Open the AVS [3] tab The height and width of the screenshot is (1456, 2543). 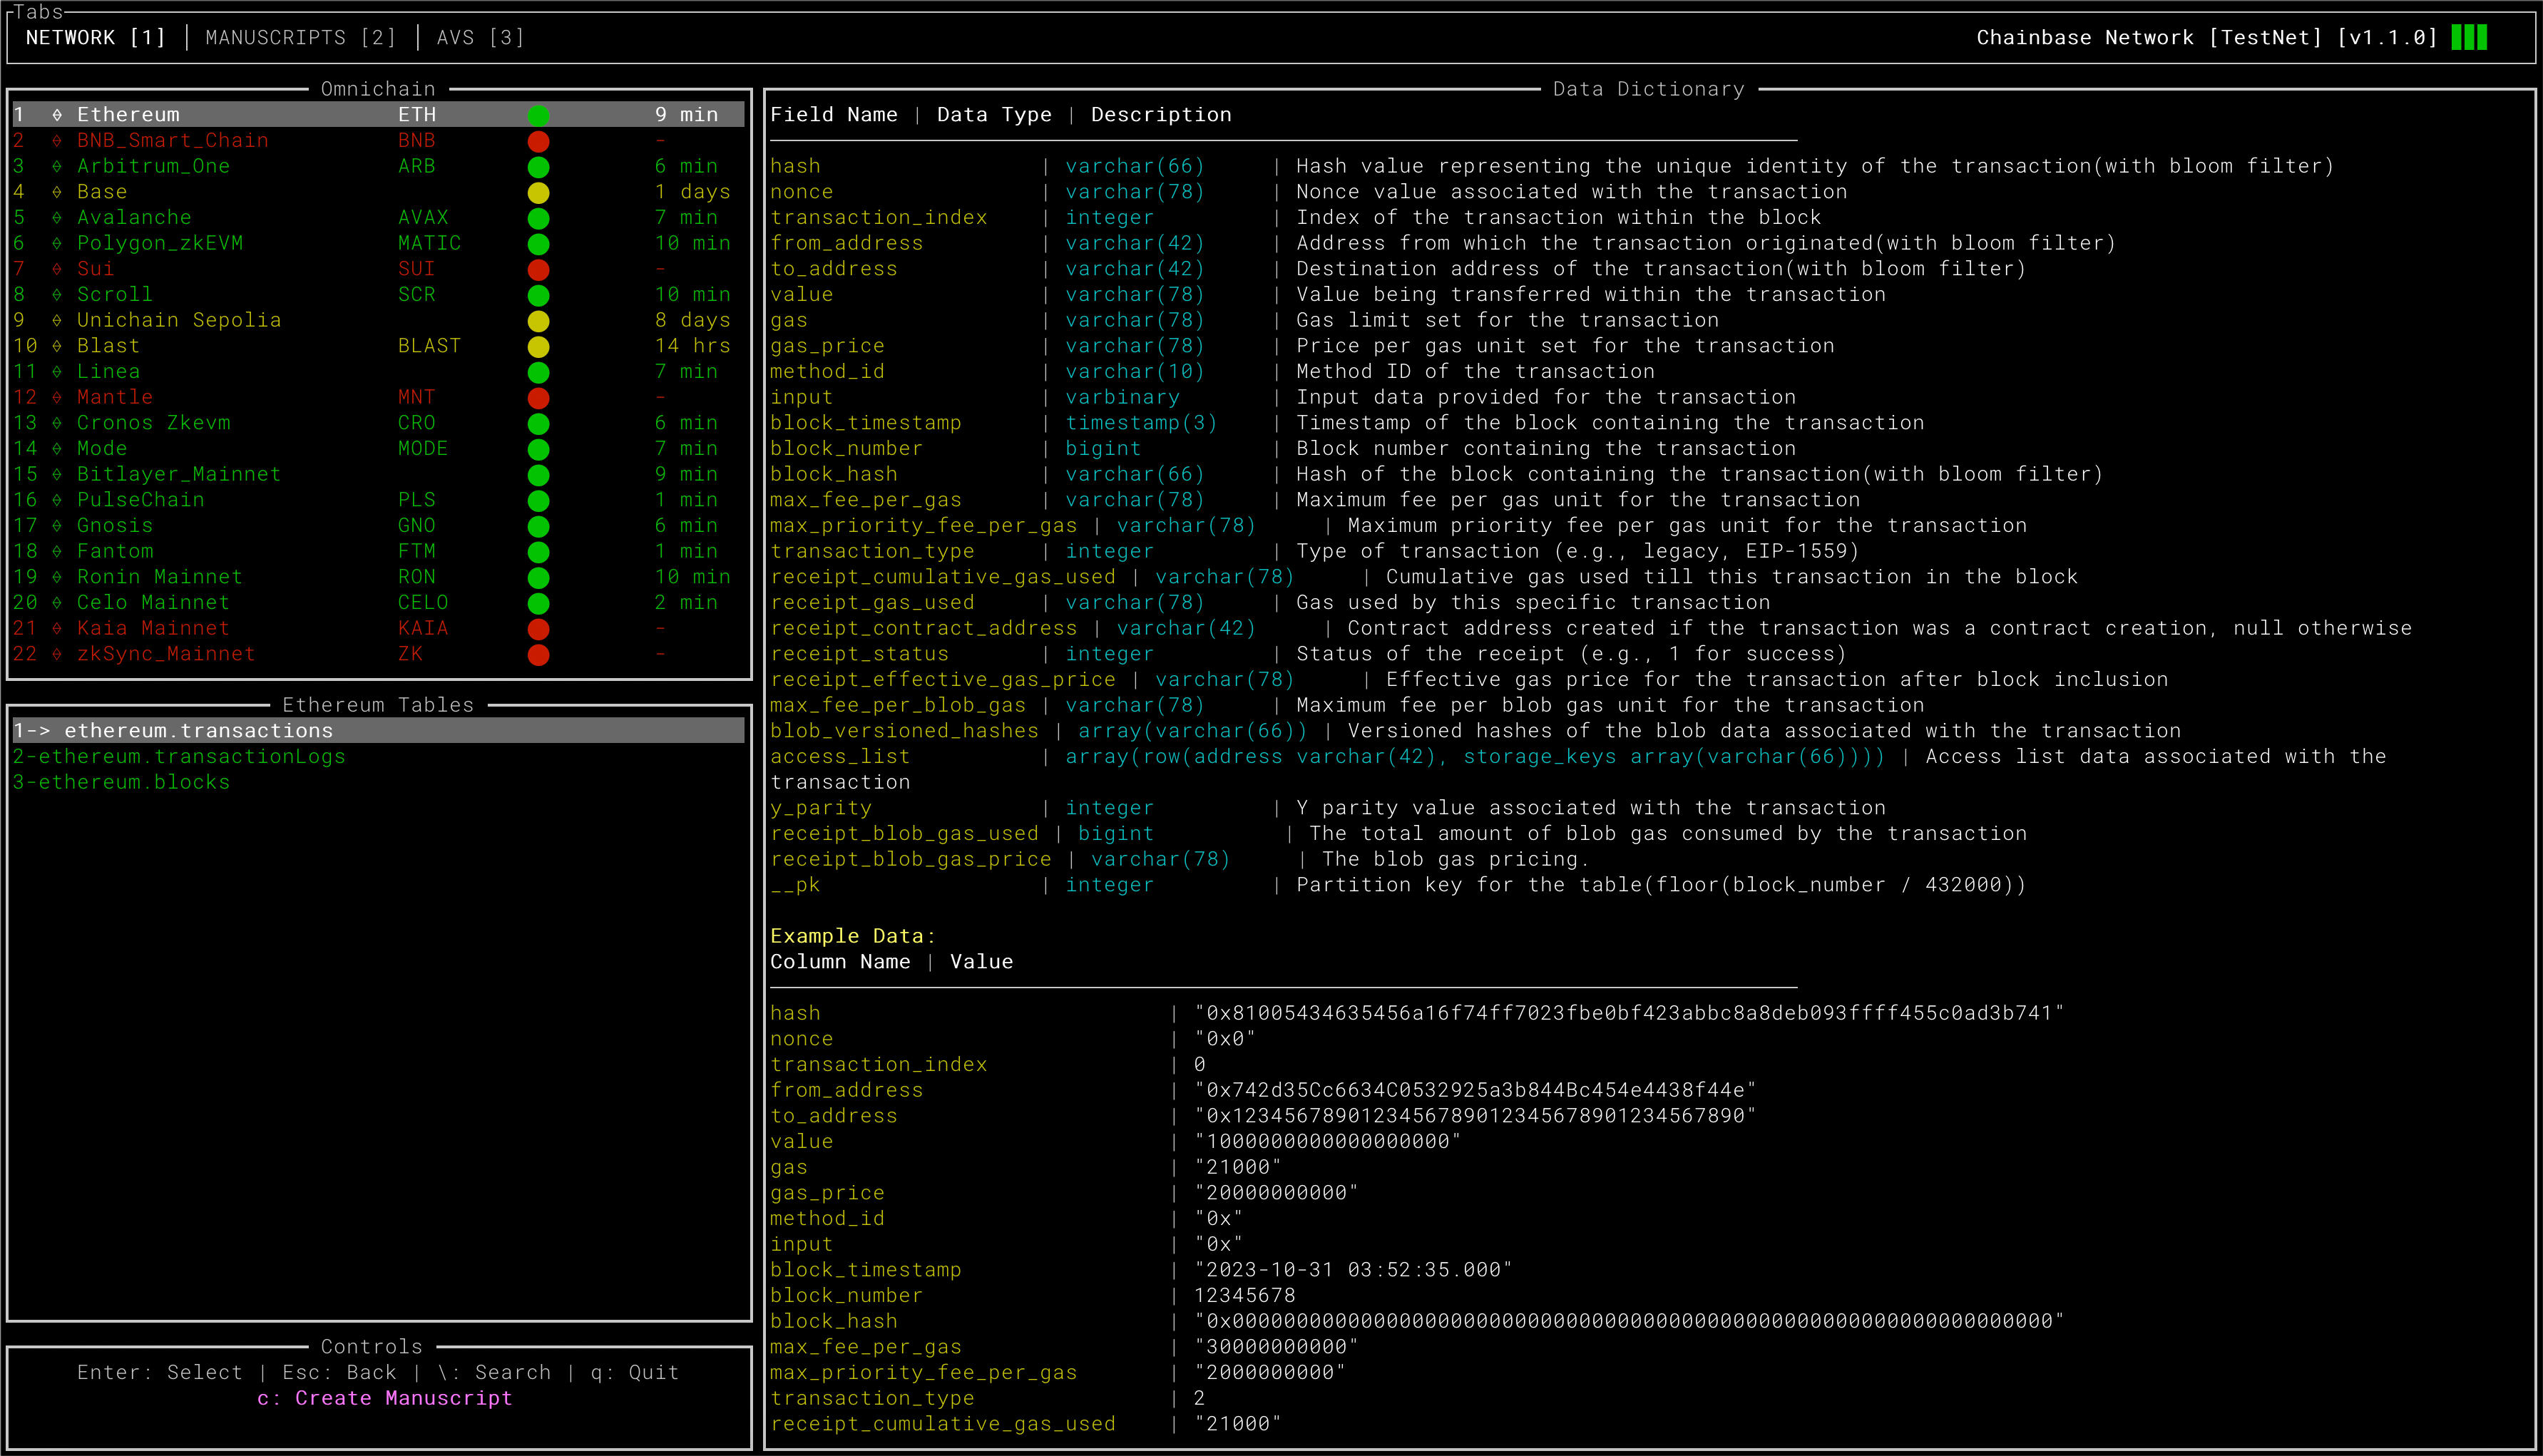(x=480, y=38)
